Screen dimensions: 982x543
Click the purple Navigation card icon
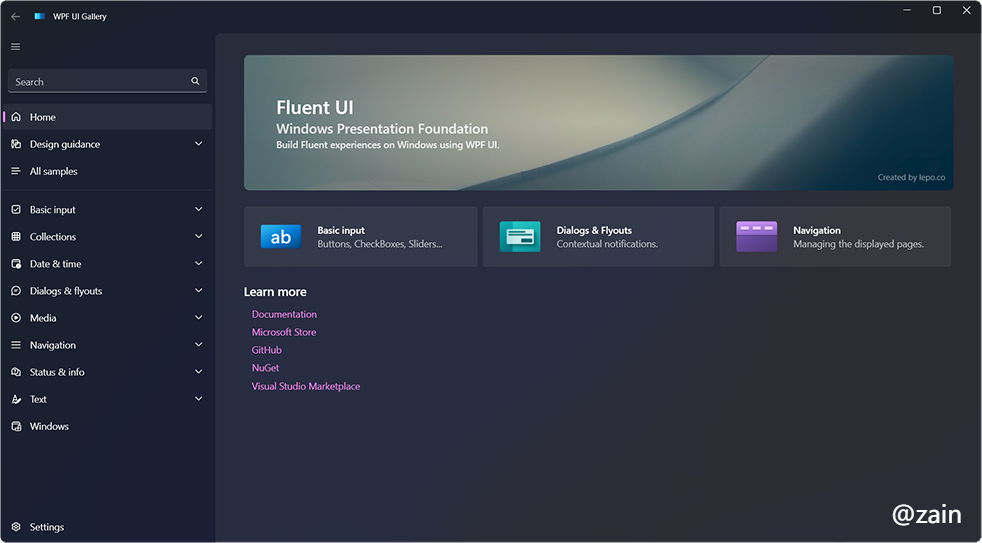click(757, 237)
